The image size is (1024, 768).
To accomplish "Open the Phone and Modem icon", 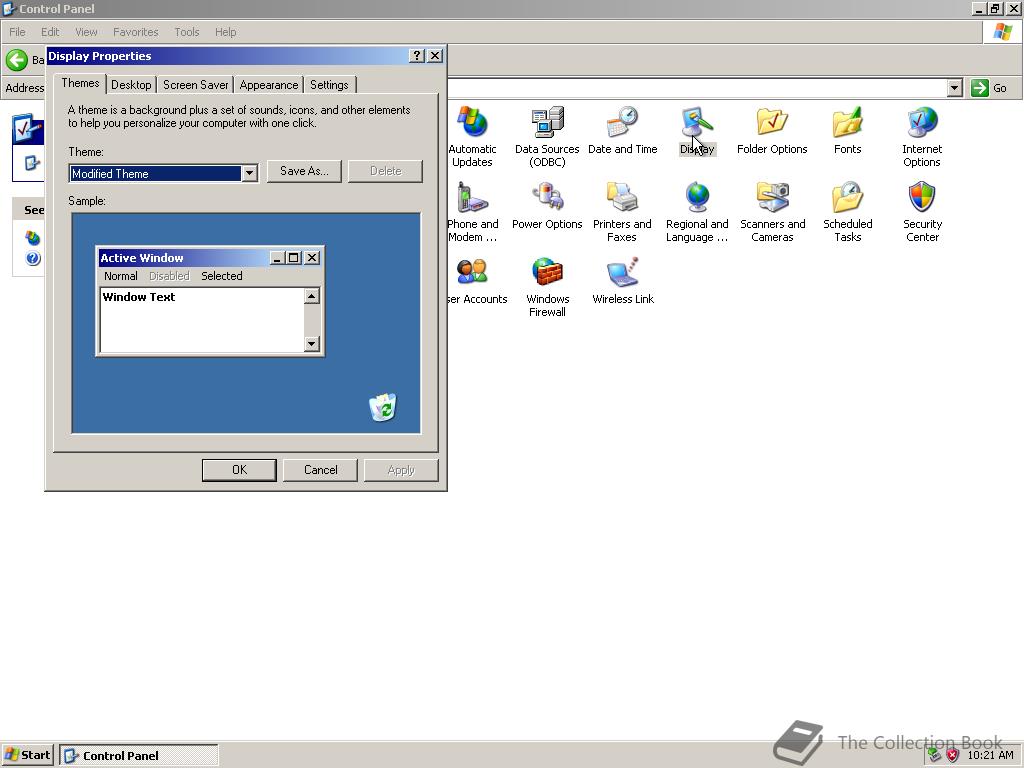I will click(472, 197).
